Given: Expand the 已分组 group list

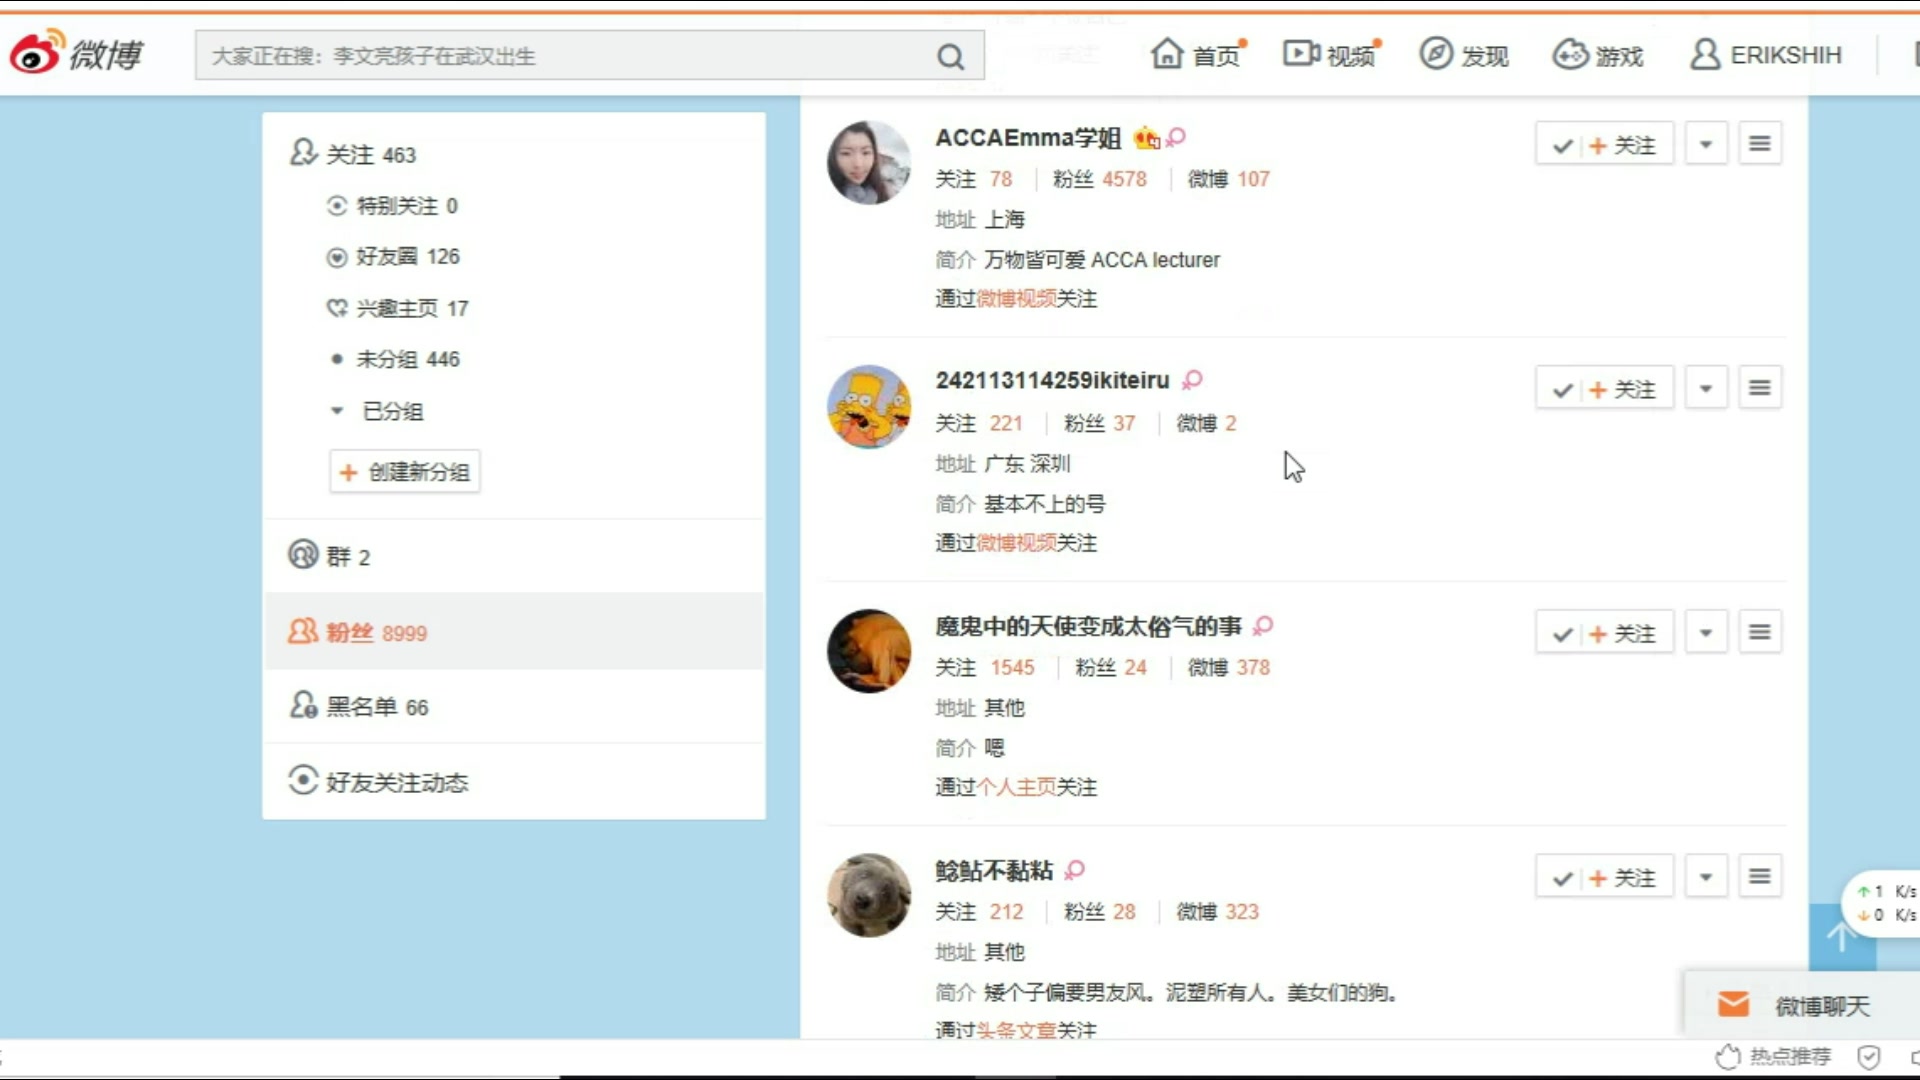Looking at the screenshot, I should (337, 411).
